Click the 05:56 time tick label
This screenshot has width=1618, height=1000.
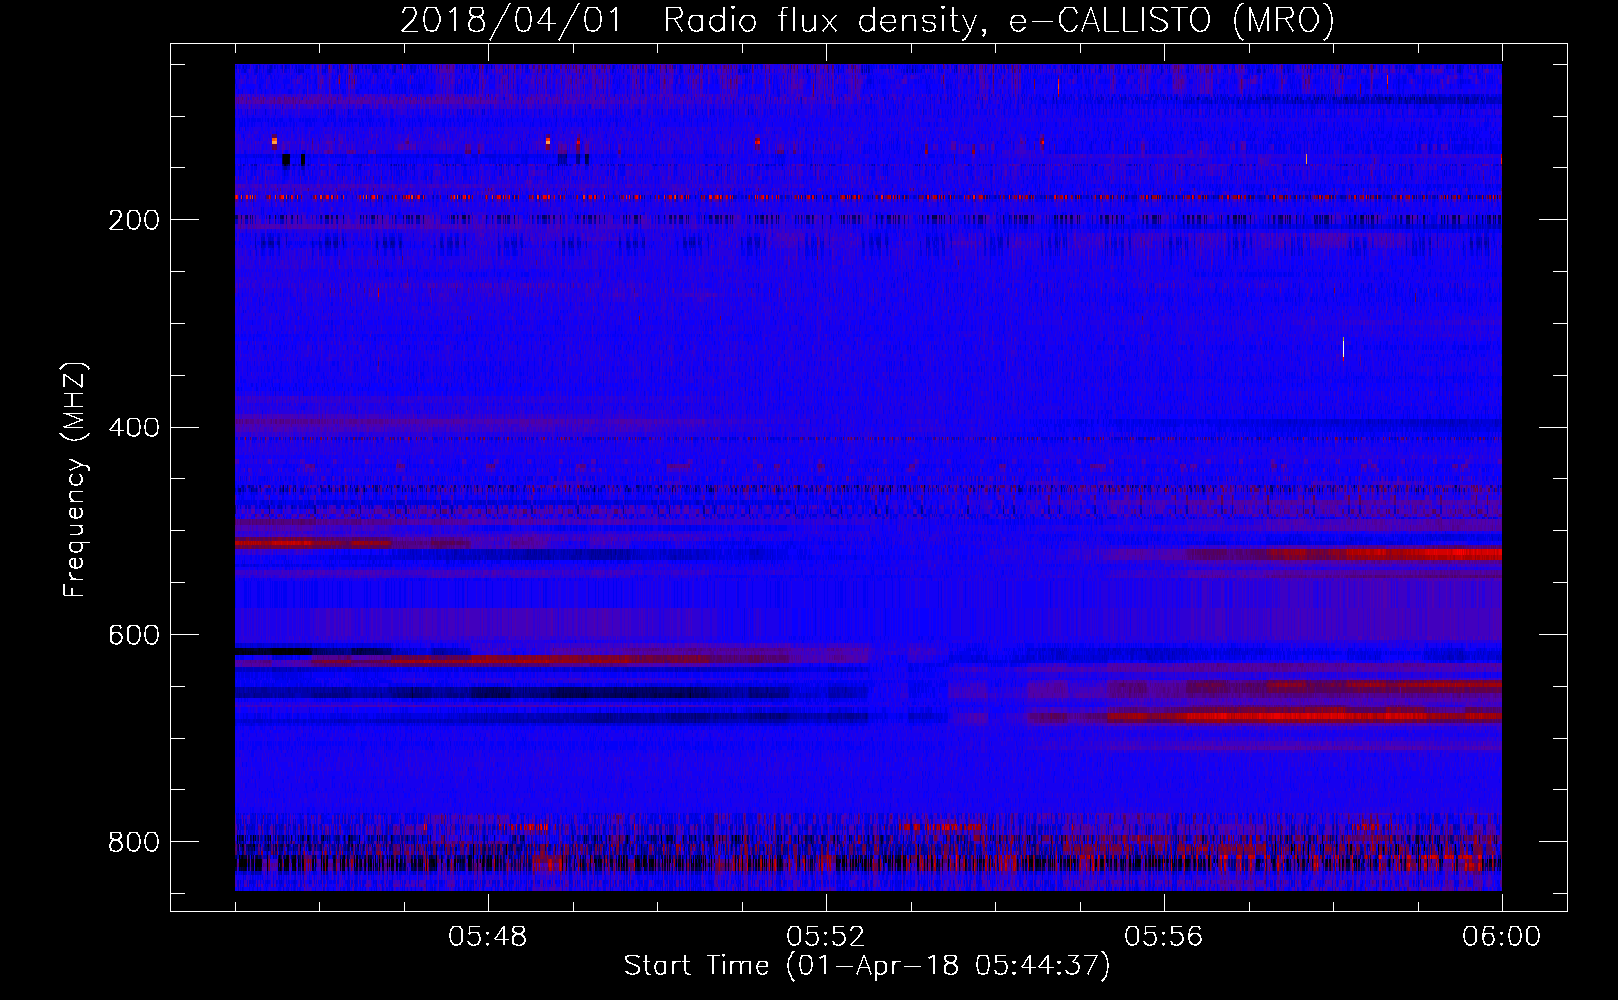(x=1164, y=937)
